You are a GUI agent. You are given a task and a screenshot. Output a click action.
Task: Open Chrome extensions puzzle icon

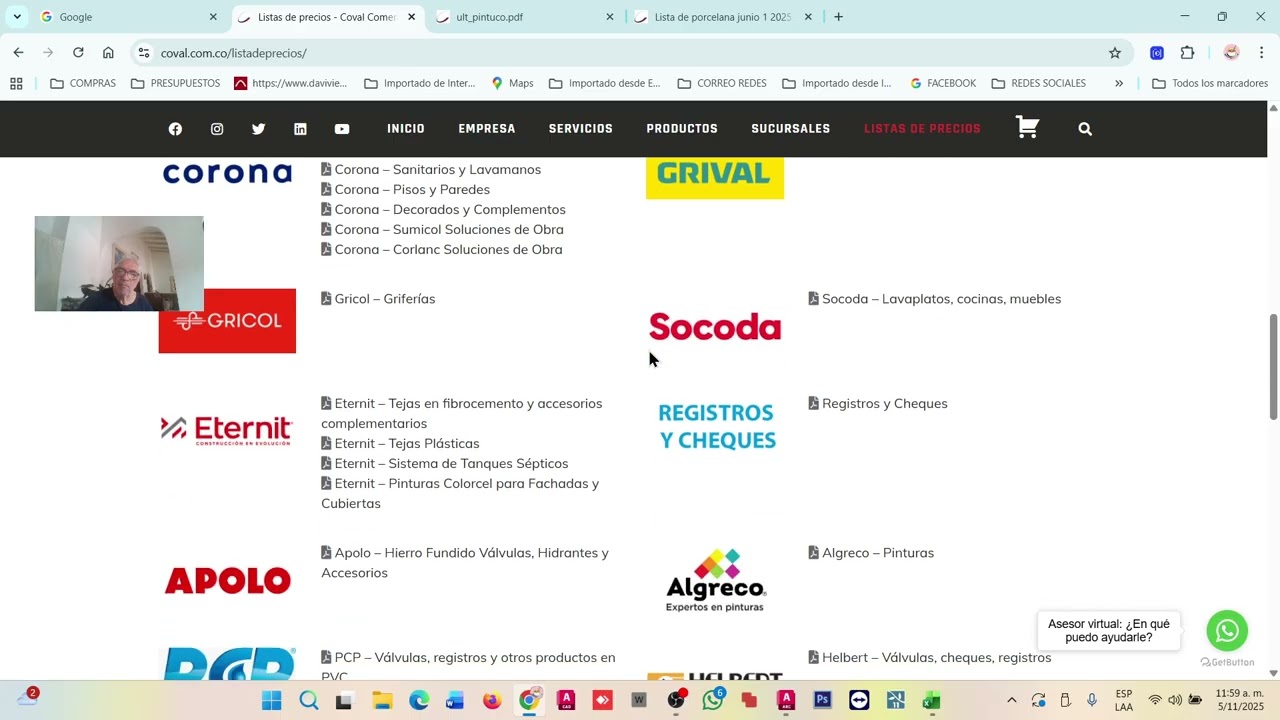click(1187, 53)
